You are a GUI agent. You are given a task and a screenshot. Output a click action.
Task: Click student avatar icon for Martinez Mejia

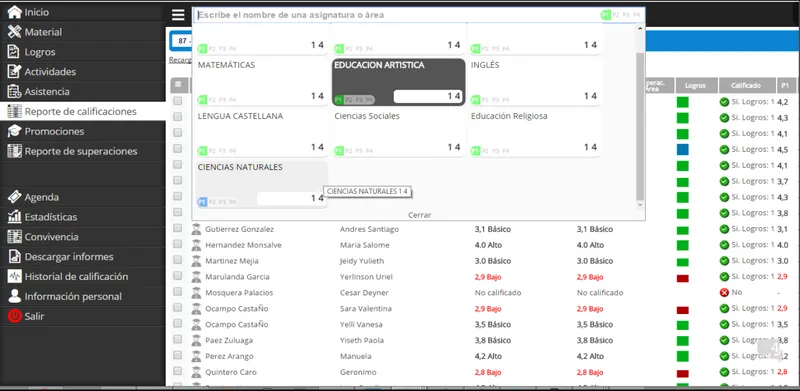196,261
